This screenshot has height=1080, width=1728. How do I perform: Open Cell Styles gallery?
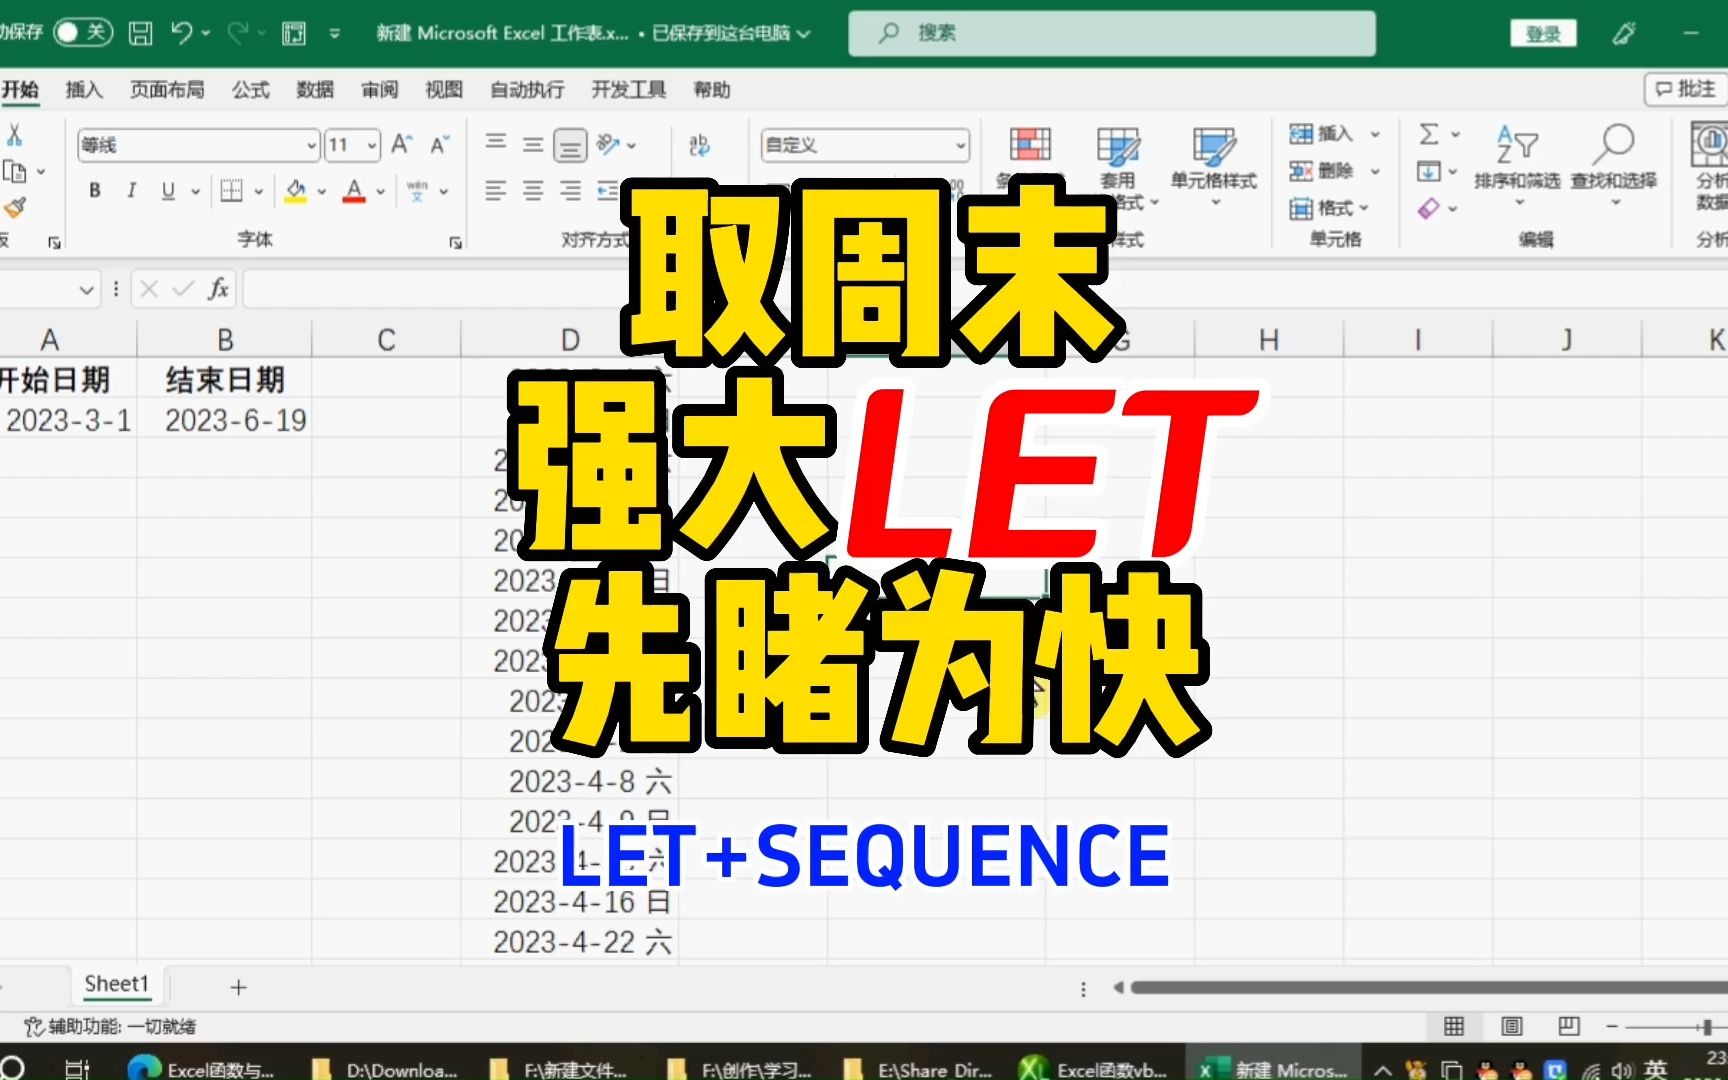point(1214,165)
